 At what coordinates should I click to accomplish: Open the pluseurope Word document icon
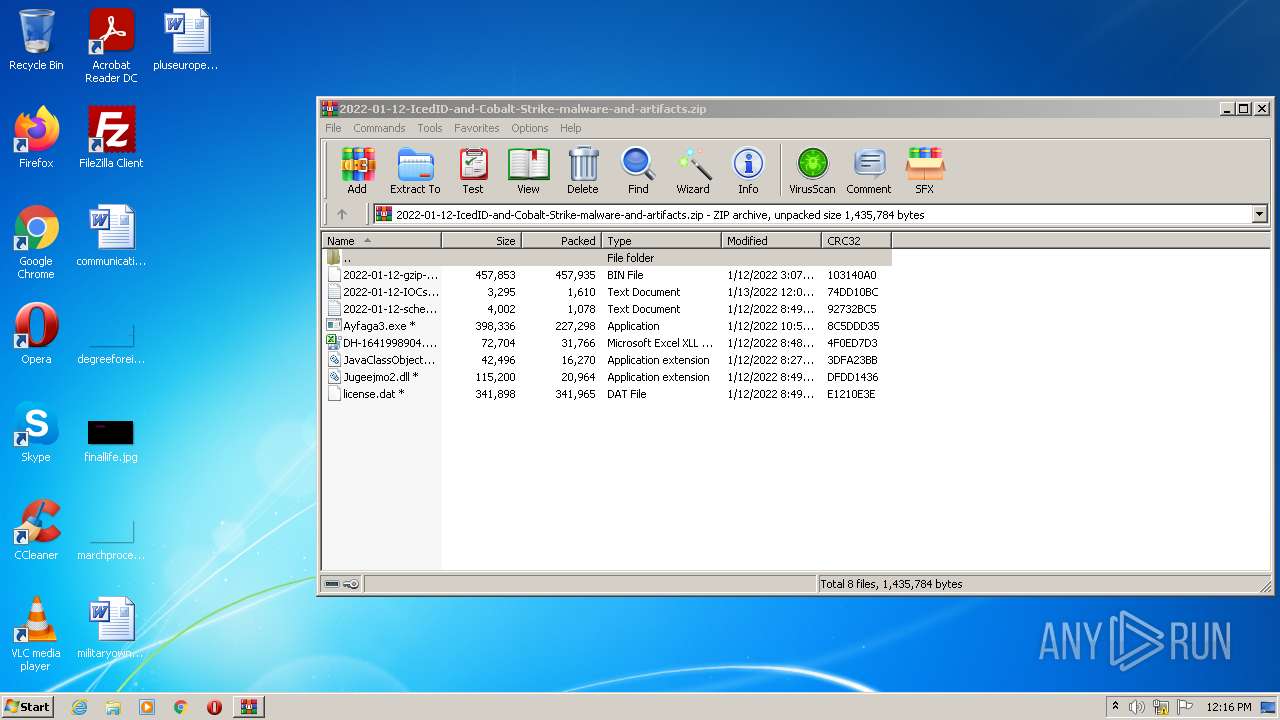186,40
